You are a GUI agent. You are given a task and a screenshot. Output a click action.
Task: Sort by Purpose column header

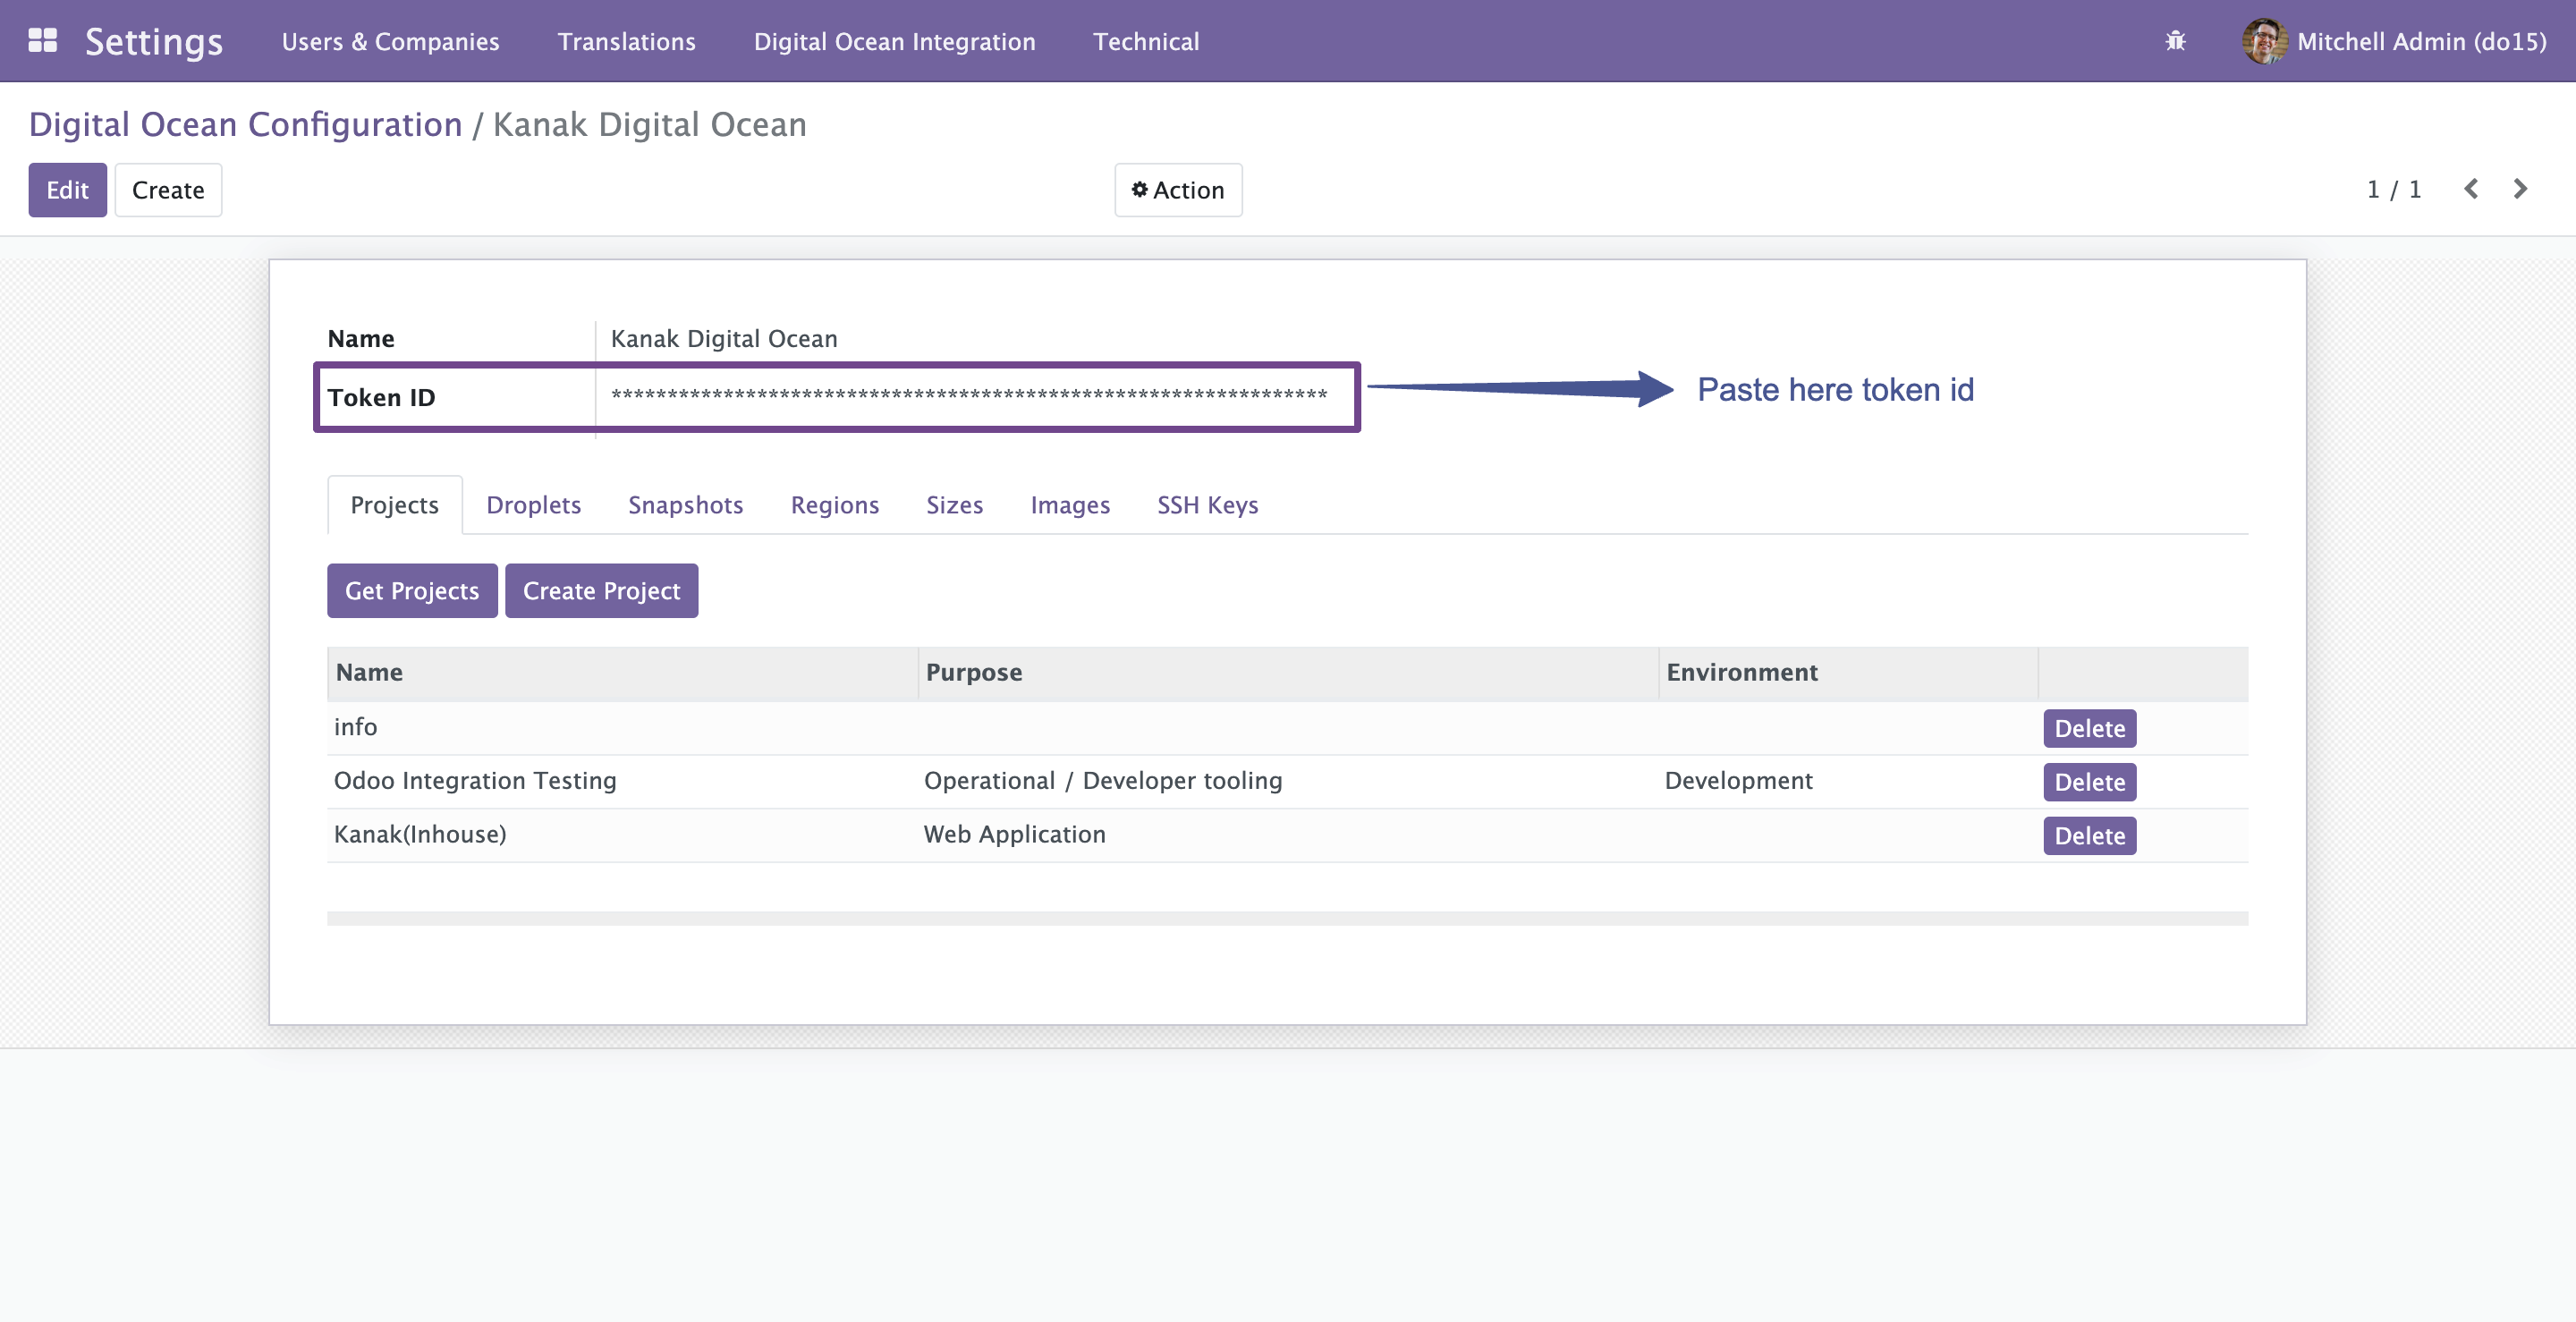(1287, 673)
